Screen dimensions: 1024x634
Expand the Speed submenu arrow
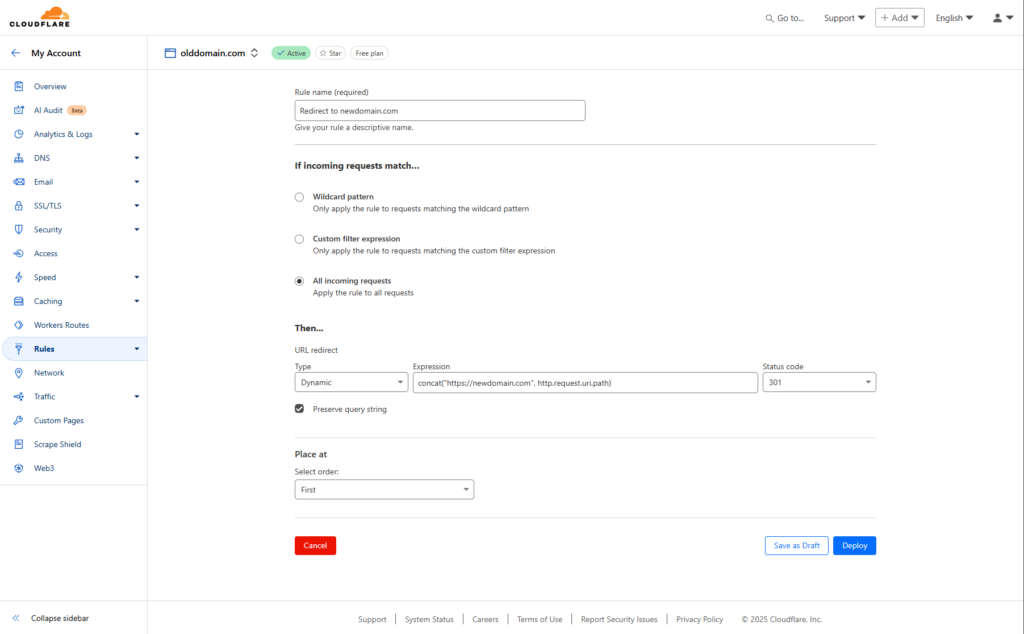tap(136, 277)
